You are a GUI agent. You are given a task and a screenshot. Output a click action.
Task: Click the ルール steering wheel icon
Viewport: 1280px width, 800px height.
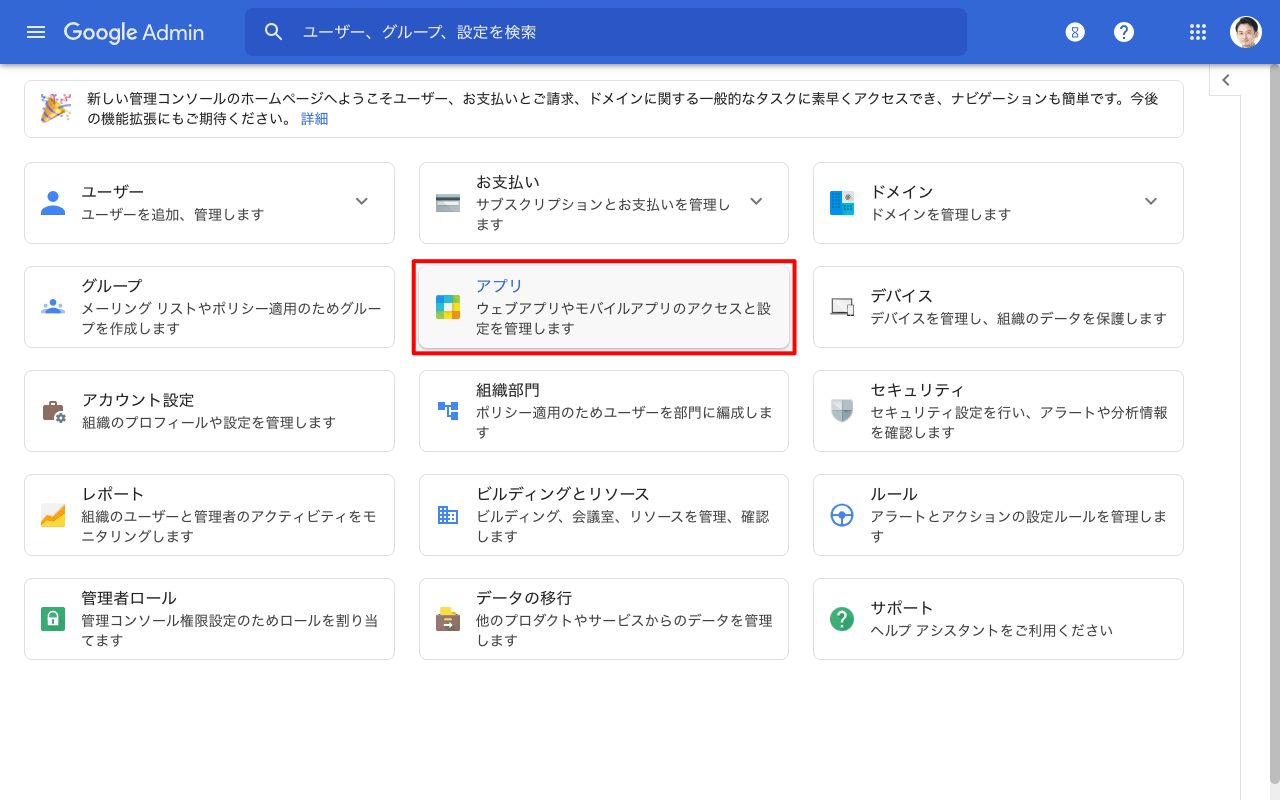click(x=842, y=515)
